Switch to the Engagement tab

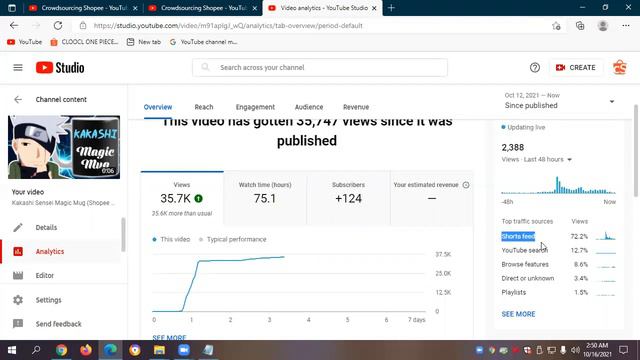coord(255,107)
